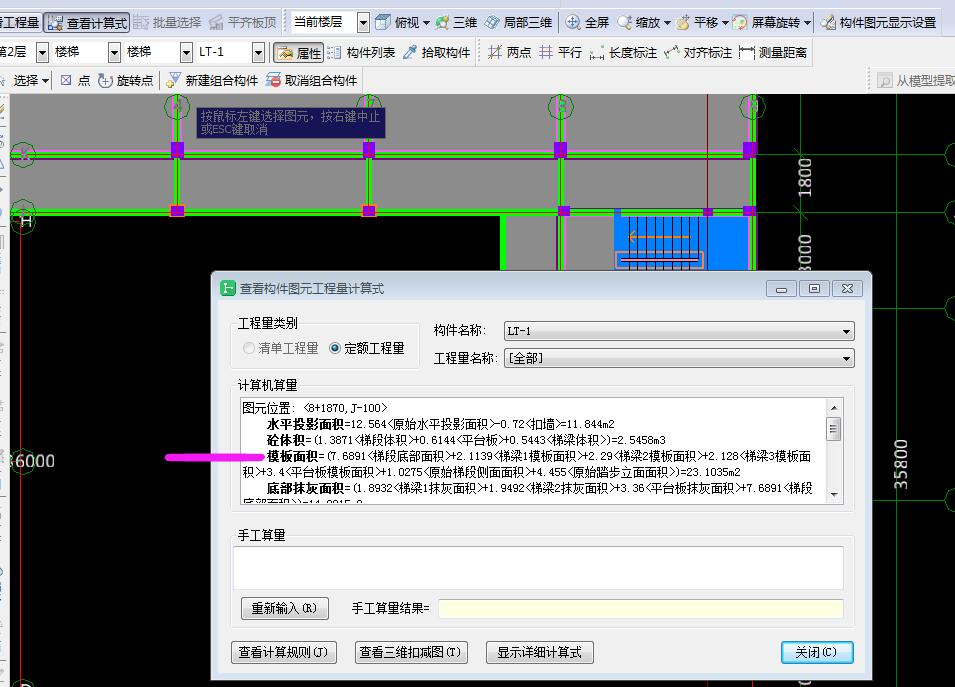
Task: Click the 手工算量结果 result field
Action: tap(640, 608)
